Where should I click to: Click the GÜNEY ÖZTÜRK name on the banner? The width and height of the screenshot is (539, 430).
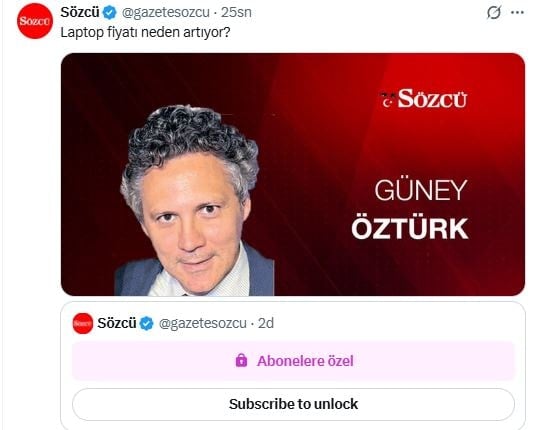pyautogui.click(x=410, y=209)
